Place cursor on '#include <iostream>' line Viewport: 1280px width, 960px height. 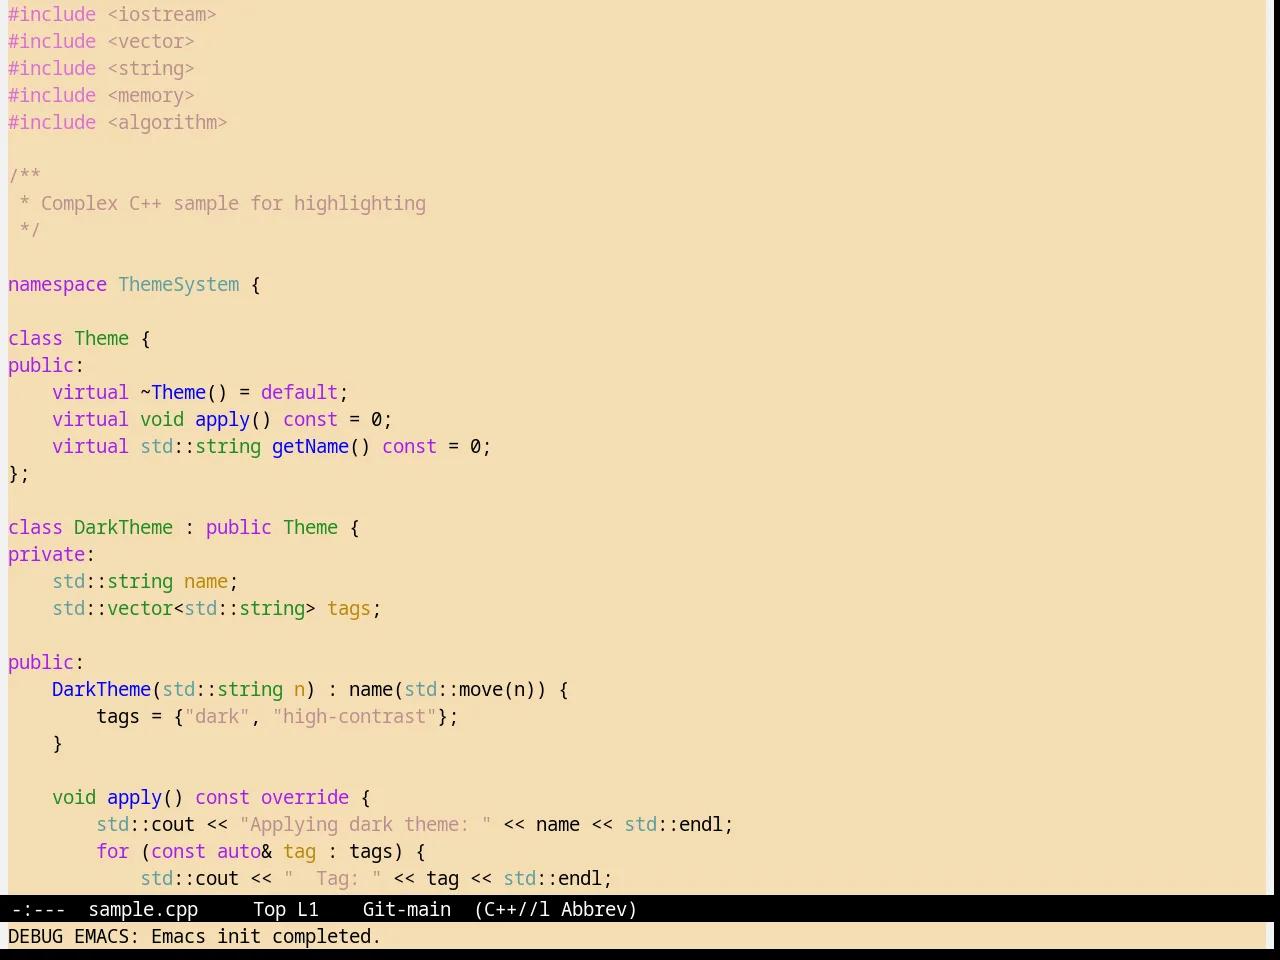[x=112, y=14]
